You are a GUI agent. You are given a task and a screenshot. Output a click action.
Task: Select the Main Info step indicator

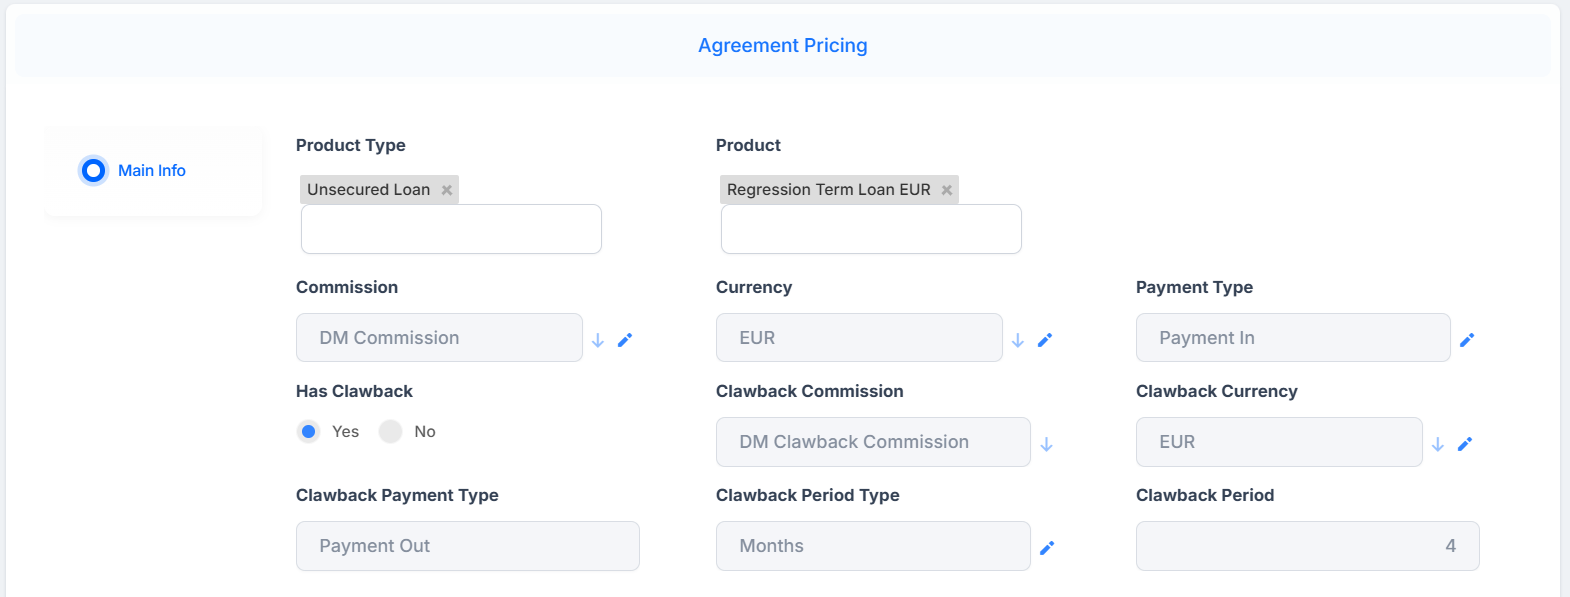(93, 171)
